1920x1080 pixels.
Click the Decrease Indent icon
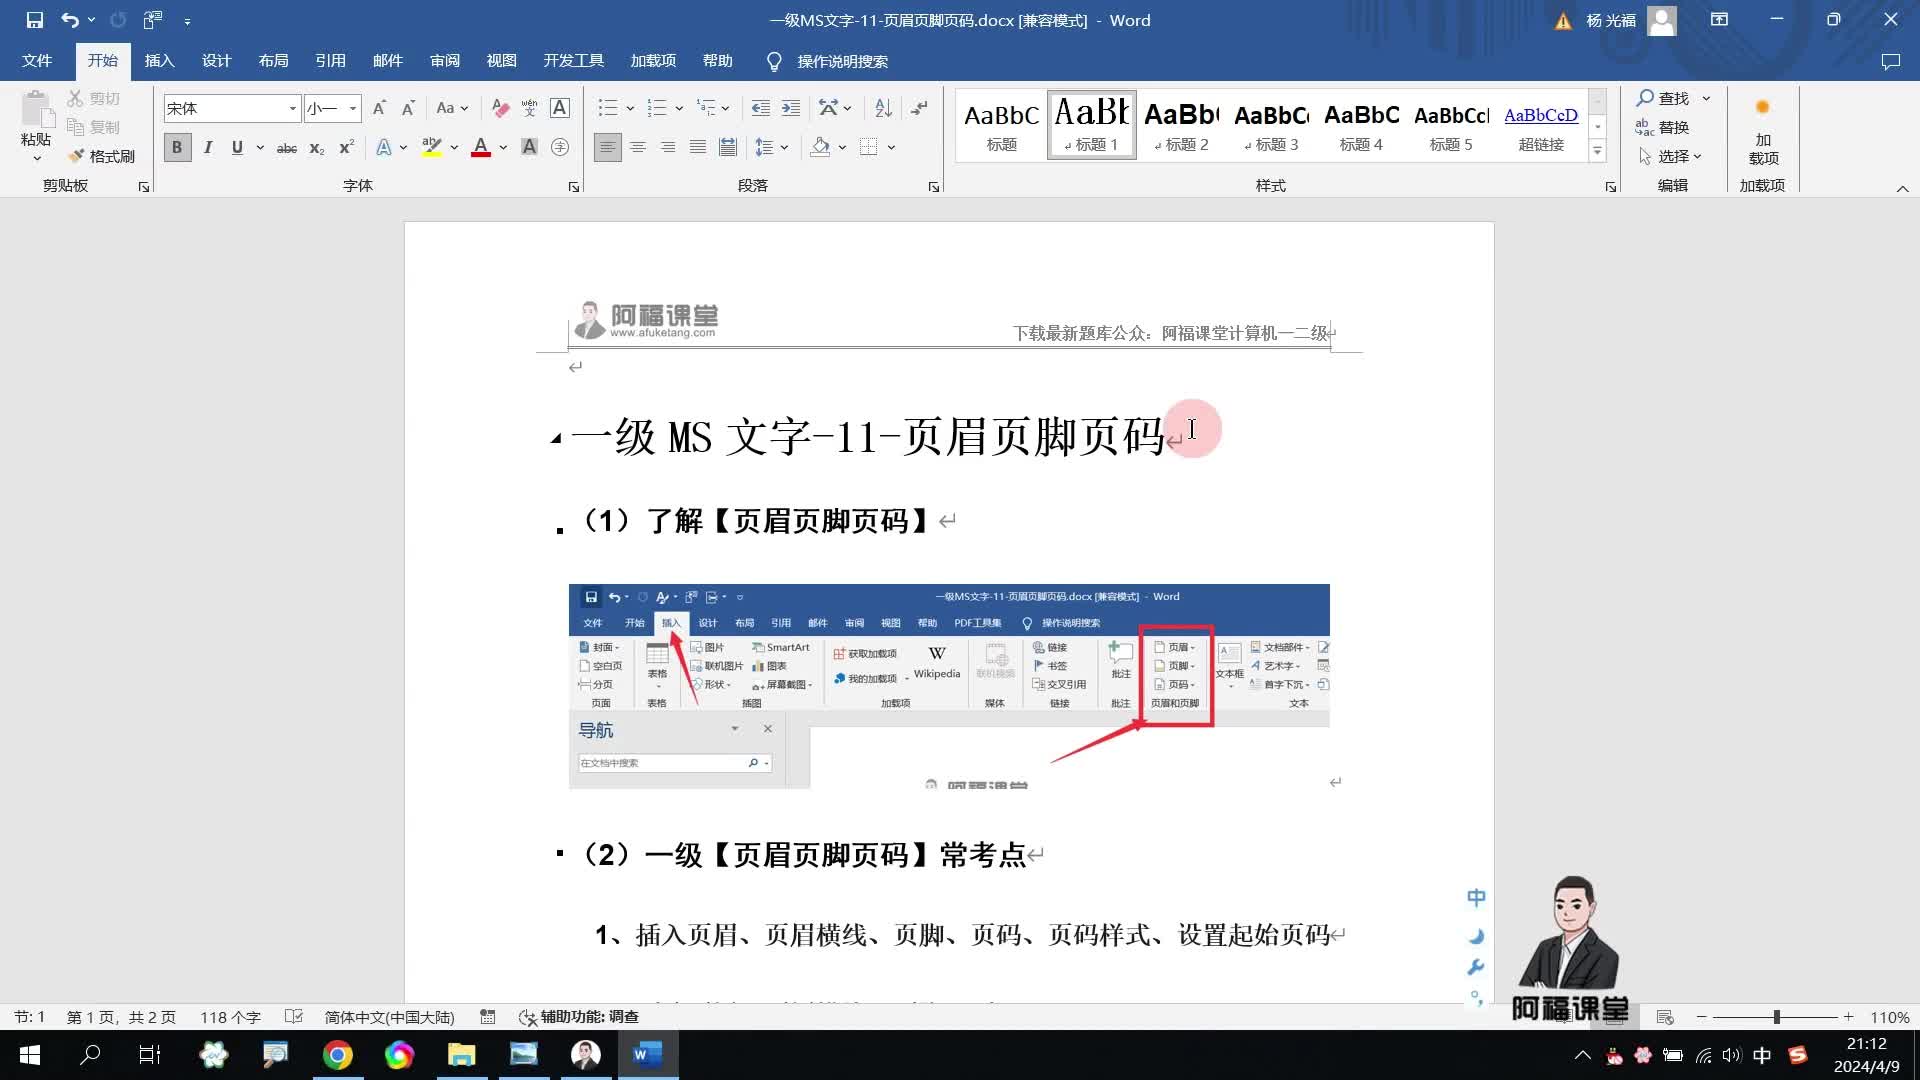pos(760,108)
